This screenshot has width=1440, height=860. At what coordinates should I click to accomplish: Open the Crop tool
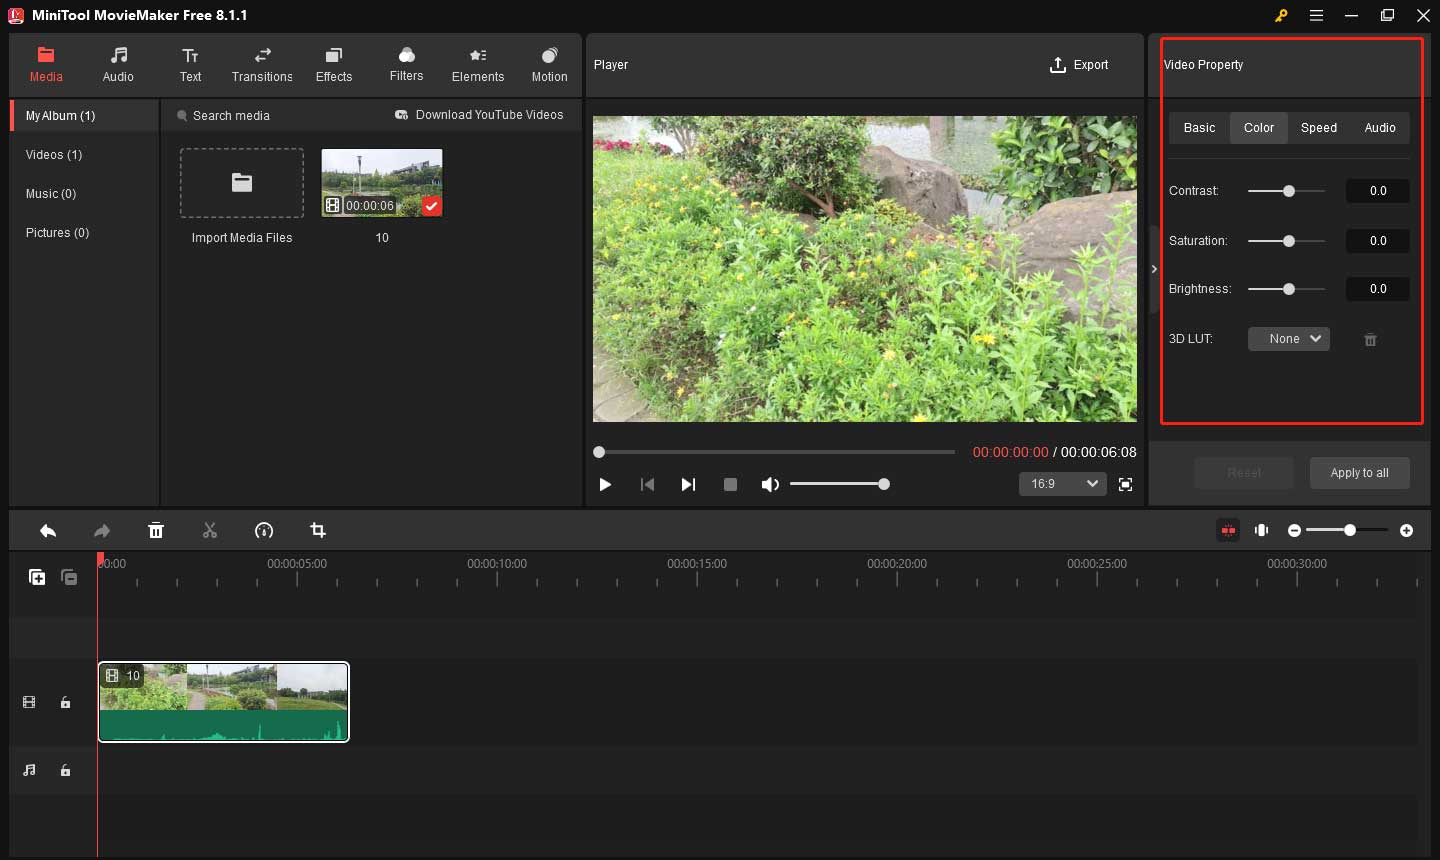318,531
